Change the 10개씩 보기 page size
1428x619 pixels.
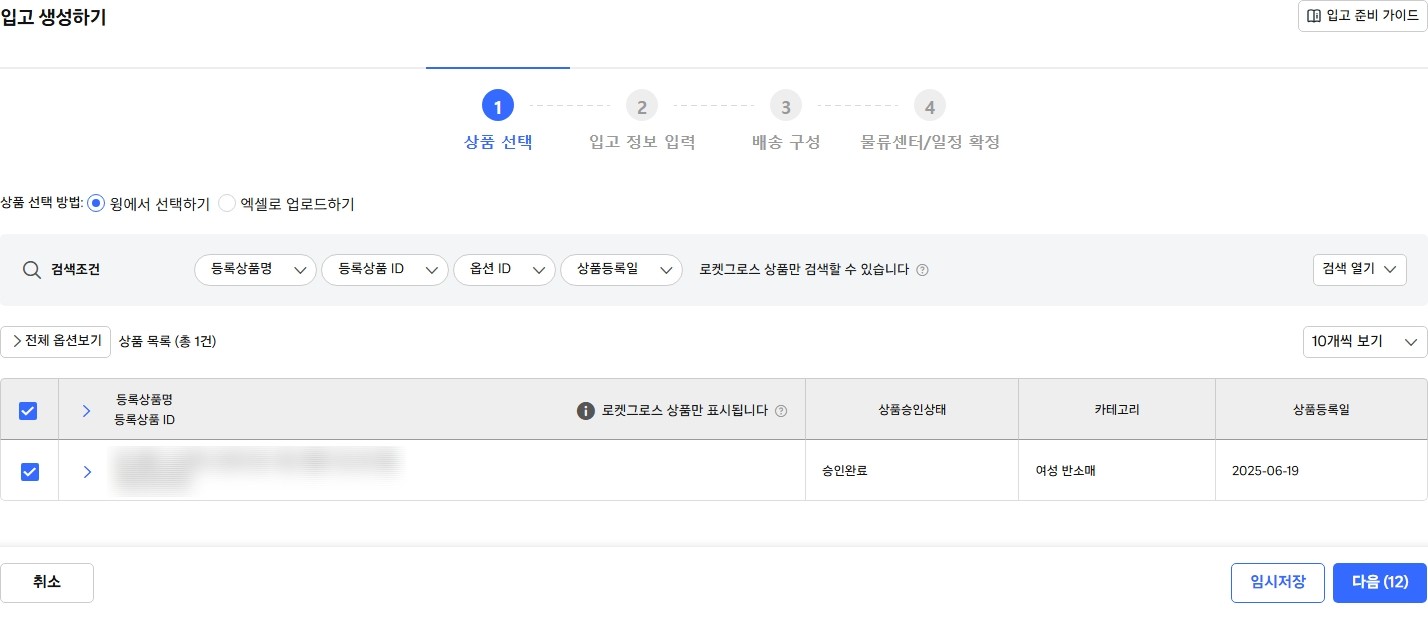pyautogui.click(x=1365, y=342)
